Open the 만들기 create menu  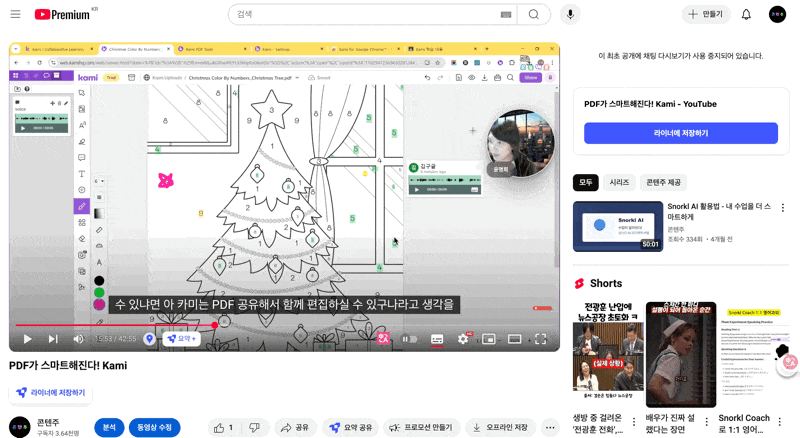[x=706, y=14]
